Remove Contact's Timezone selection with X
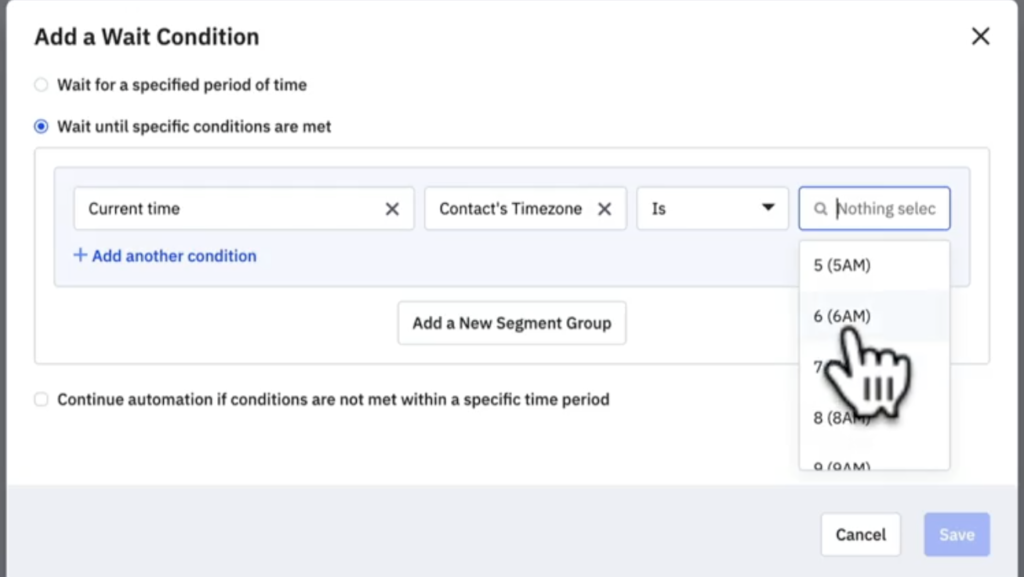The height and width of the screenshot is (577, 1024). (x=604, y=209)
